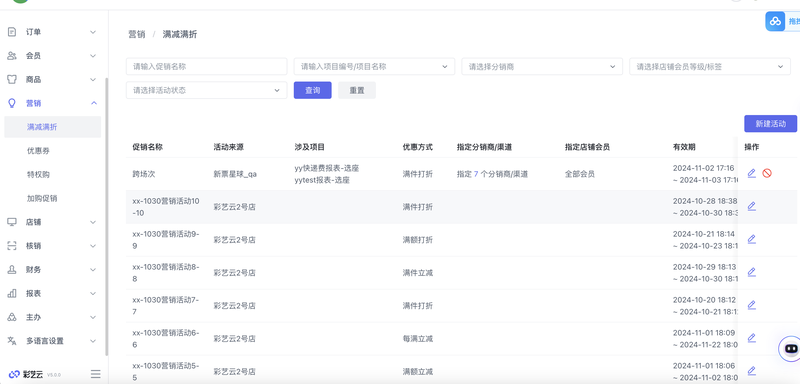Click the 店铺 monitor icon

pyautogui.click(x=12, y=222)
